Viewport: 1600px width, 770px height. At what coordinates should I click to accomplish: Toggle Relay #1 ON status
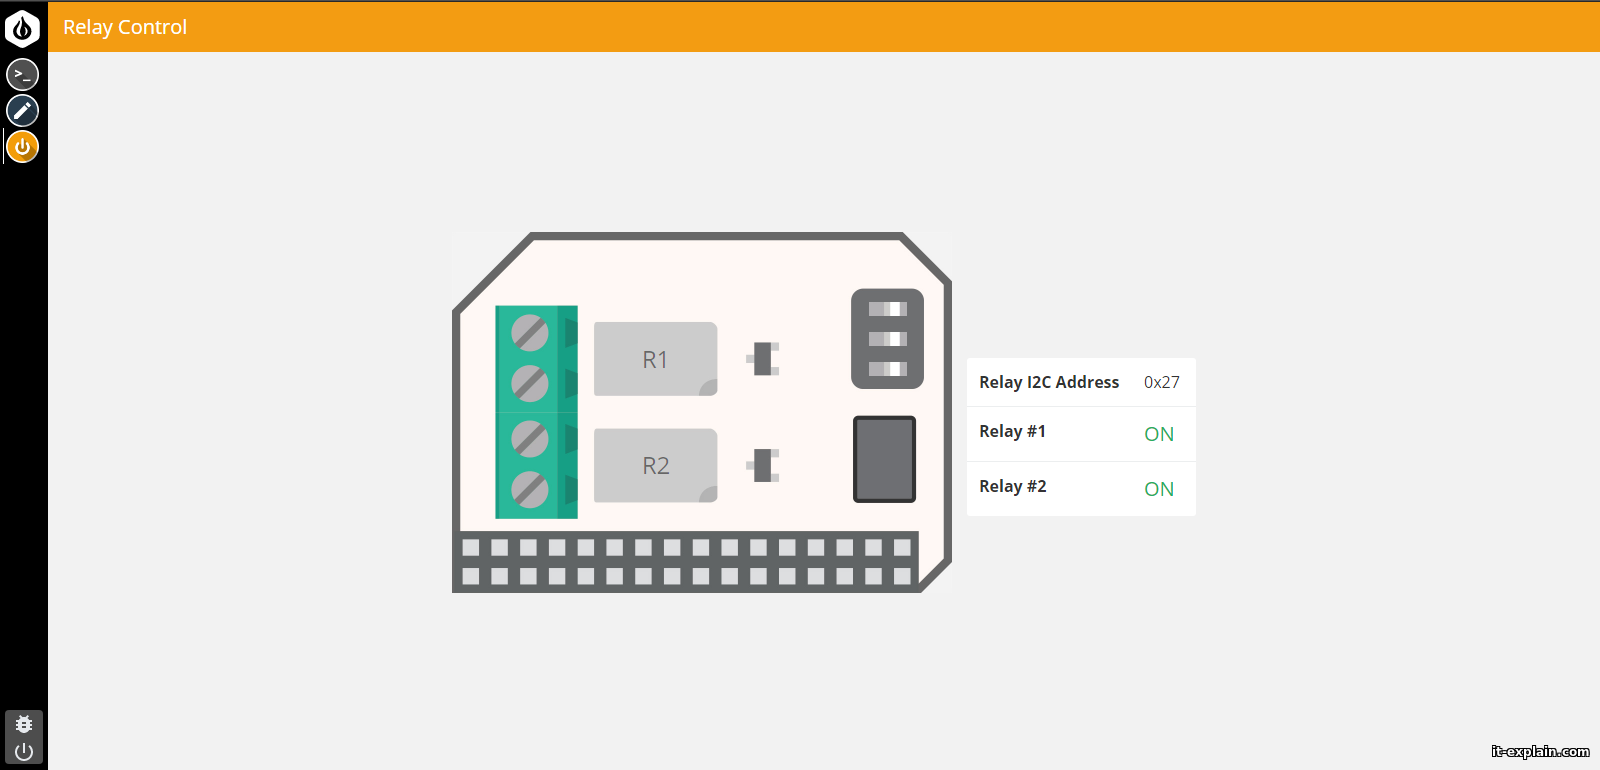[1159, 434]
